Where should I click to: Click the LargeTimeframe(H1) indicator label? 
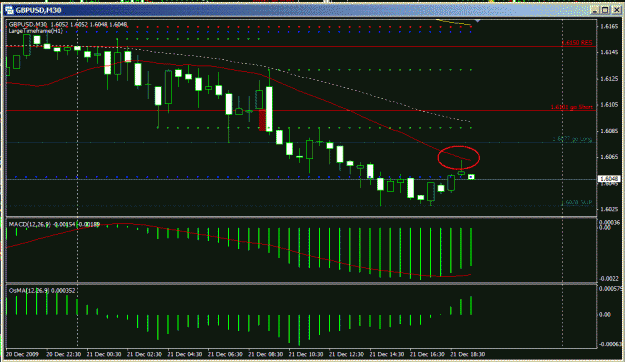[x=35, y=31]
